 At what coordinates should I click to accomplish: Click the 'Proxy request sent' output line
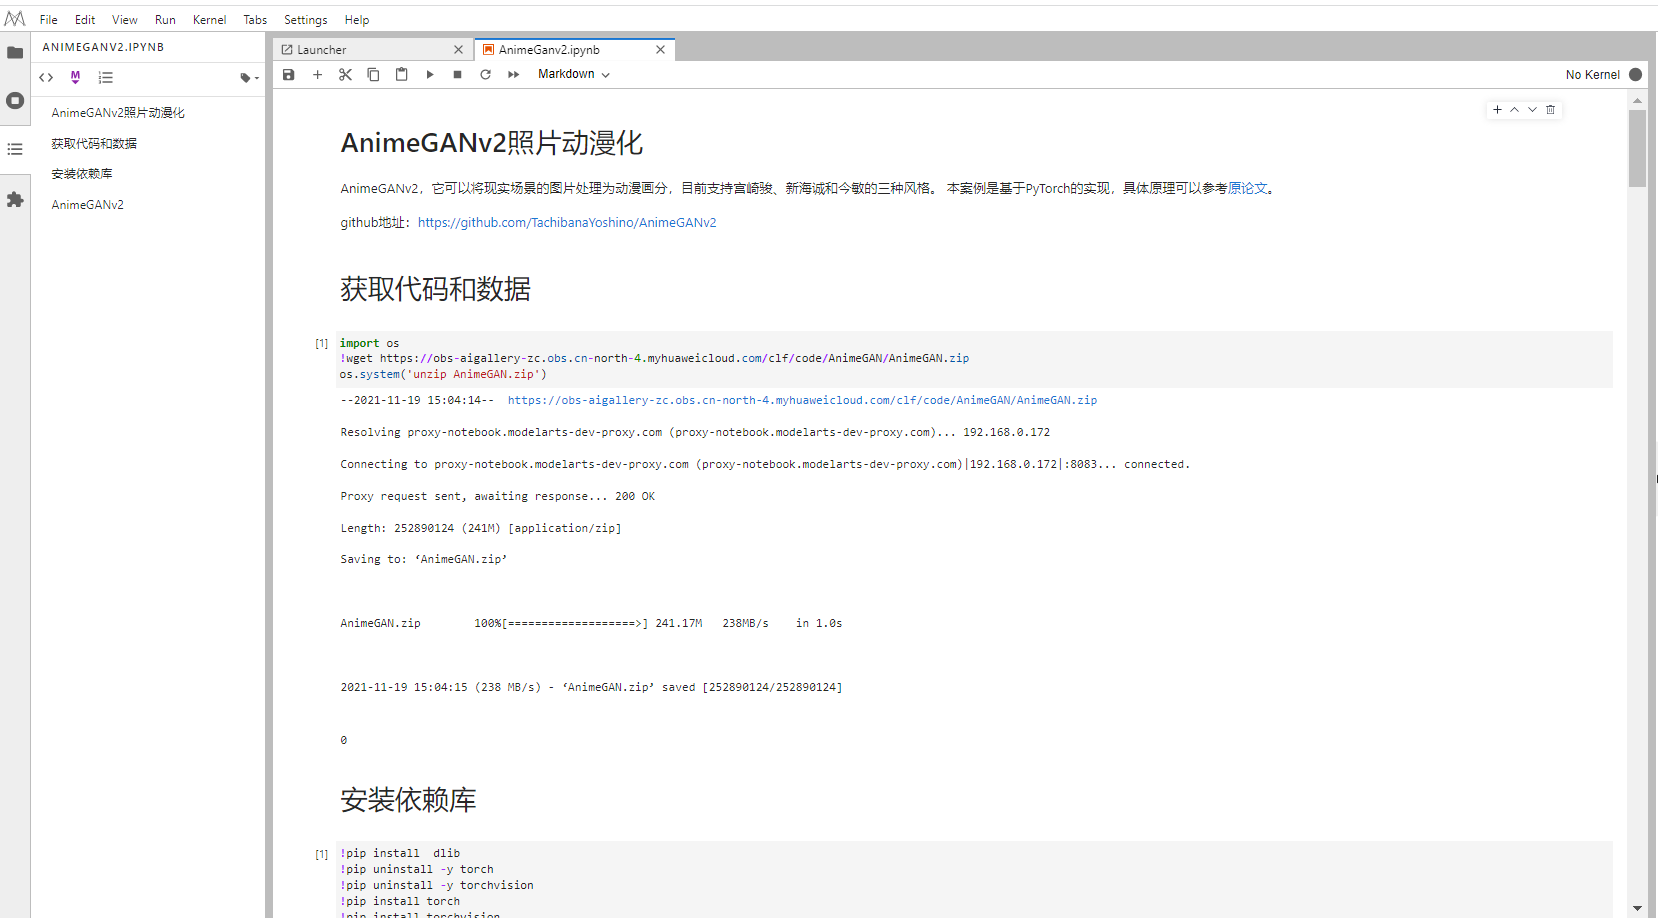pos(498,496)
